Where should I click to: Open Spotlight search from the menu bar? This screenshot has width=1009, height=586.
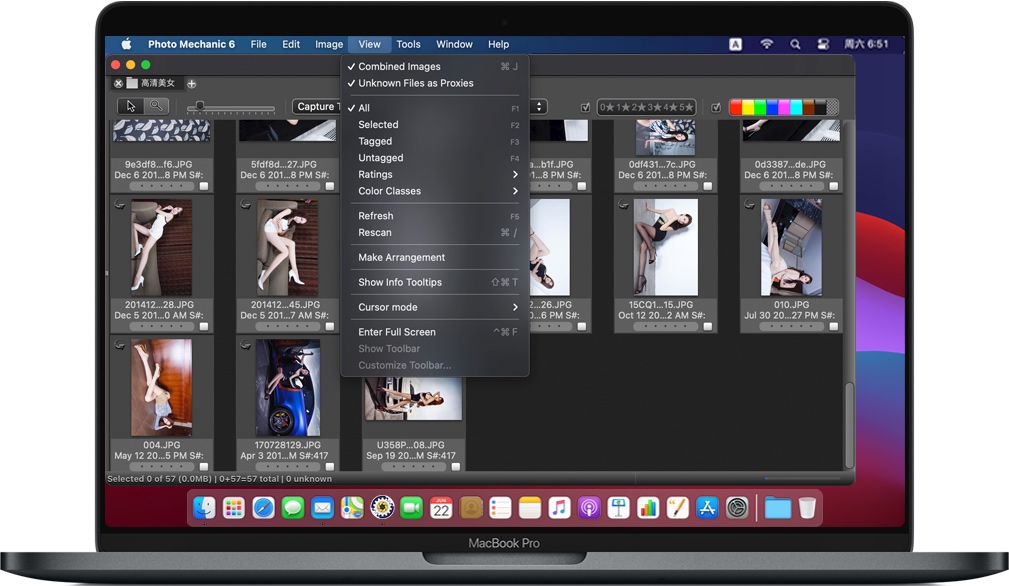pos(795,44)
